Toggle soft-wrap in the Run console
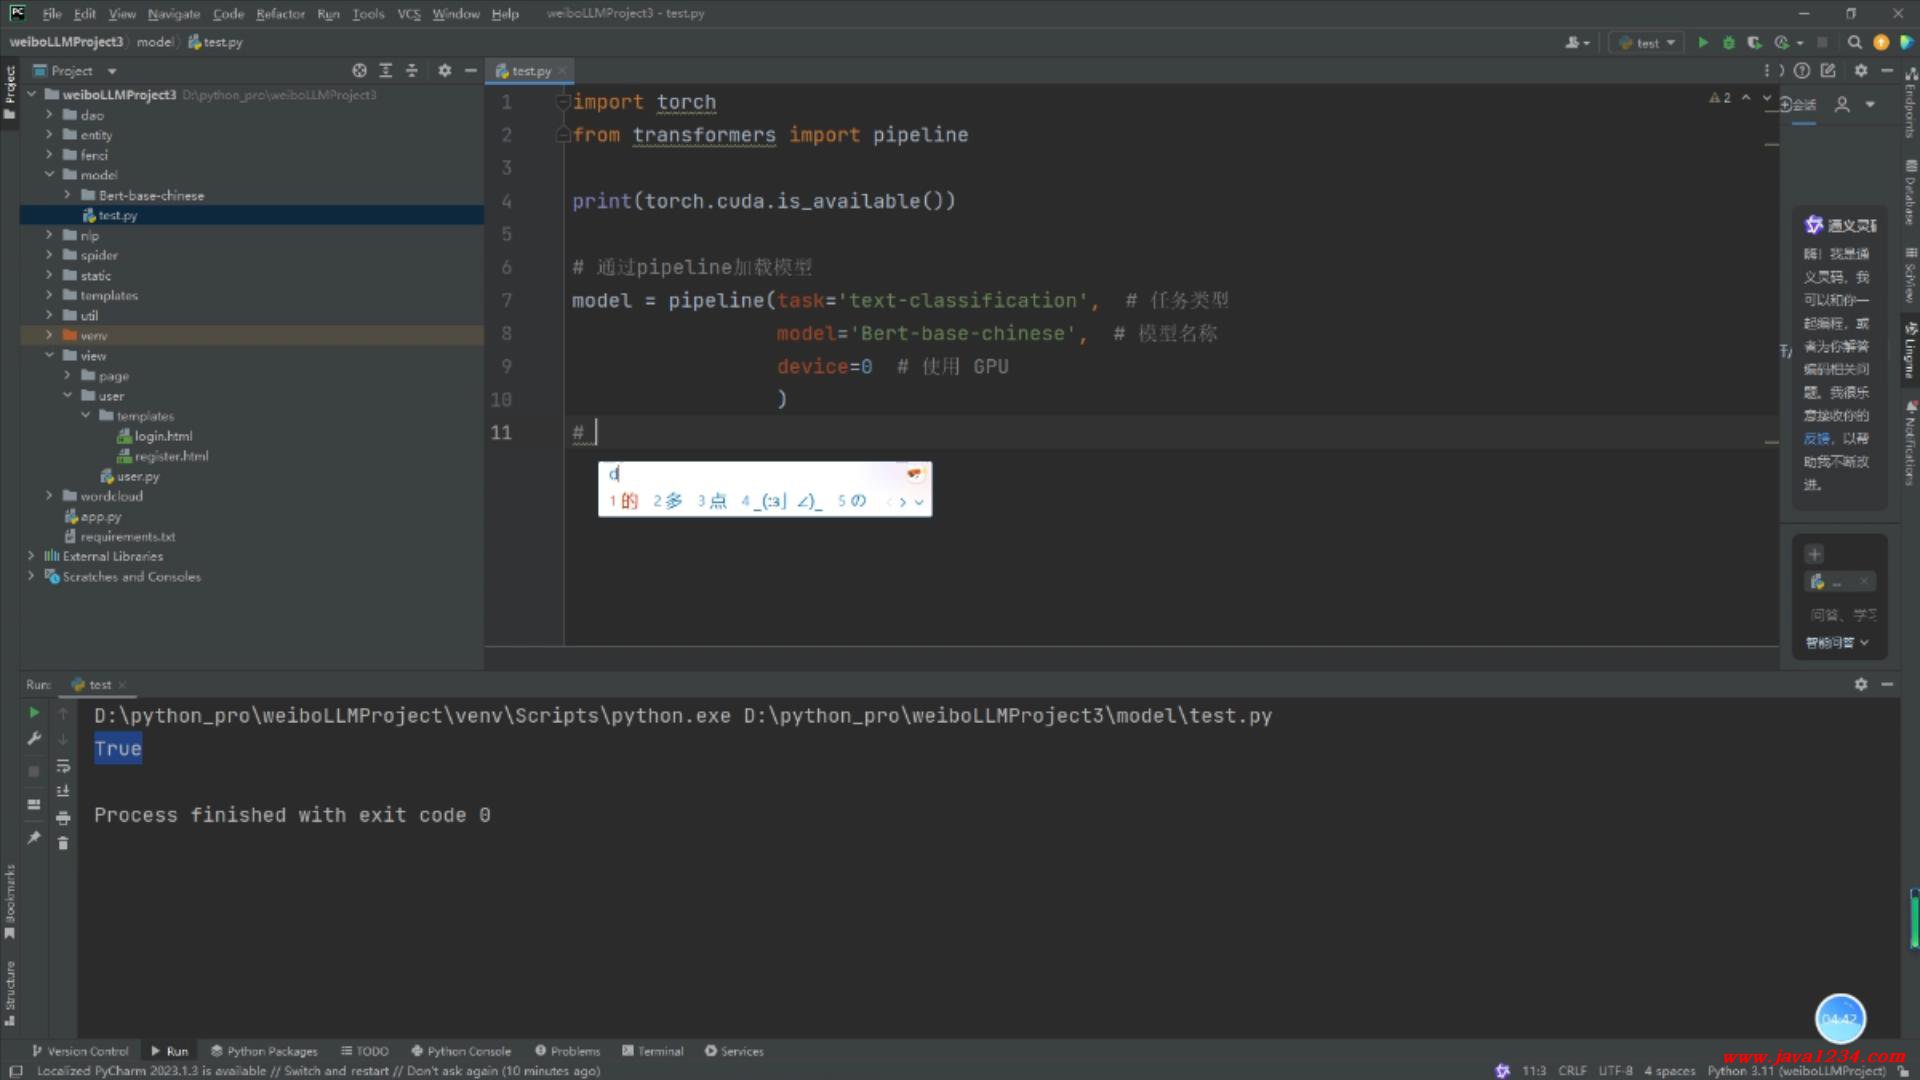This screenshot has width=1920, height=1080. [x=63, y=766]
